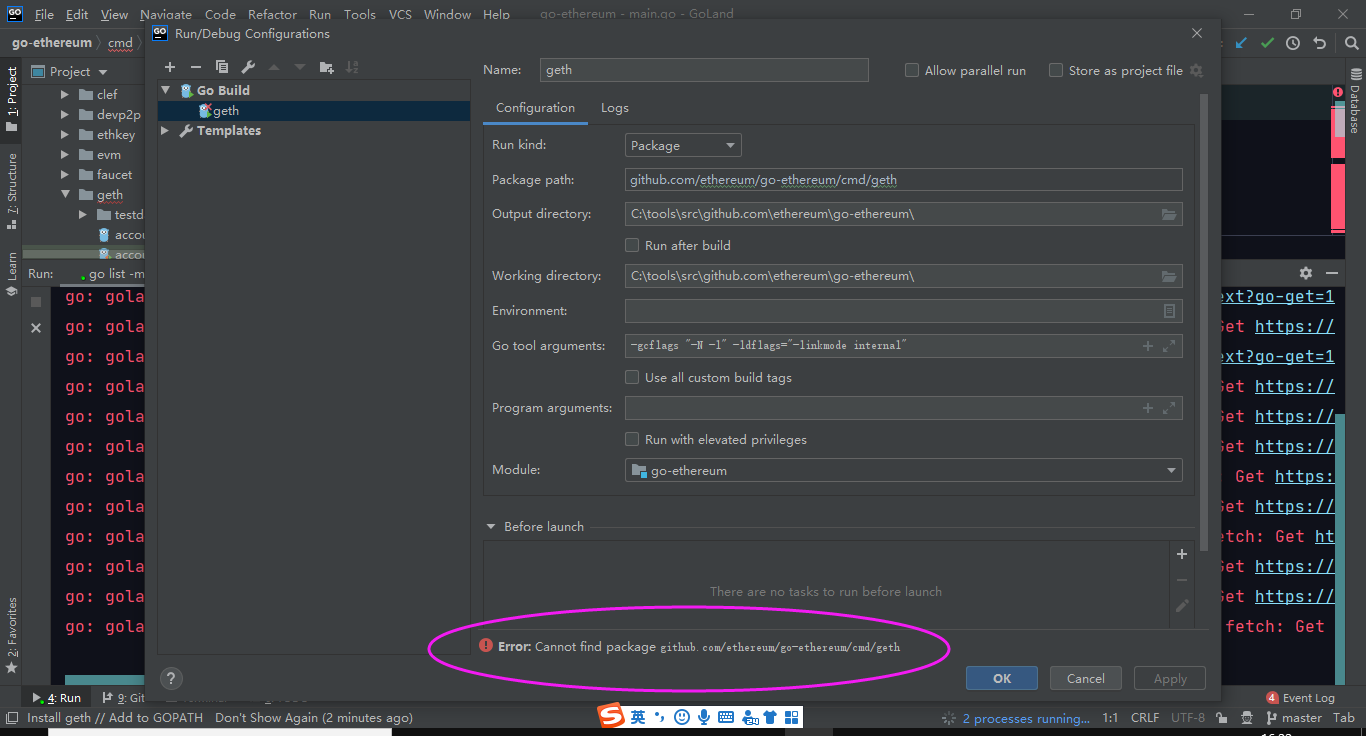The width and height of the screenshot is (1366, 736).
Task: Browse for the Working directory folder
Action: [1168, 276]
